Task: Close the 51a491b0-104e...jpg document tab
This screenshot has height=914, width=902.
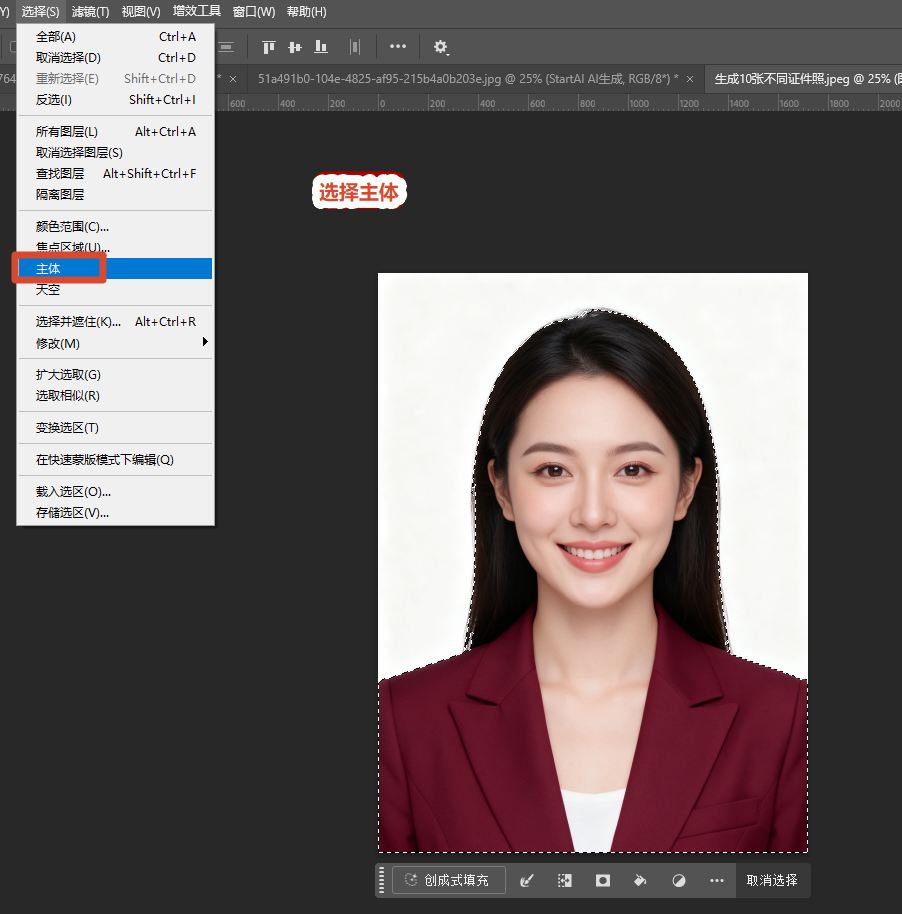Action: pyautogui.click(x=690, y=79)
